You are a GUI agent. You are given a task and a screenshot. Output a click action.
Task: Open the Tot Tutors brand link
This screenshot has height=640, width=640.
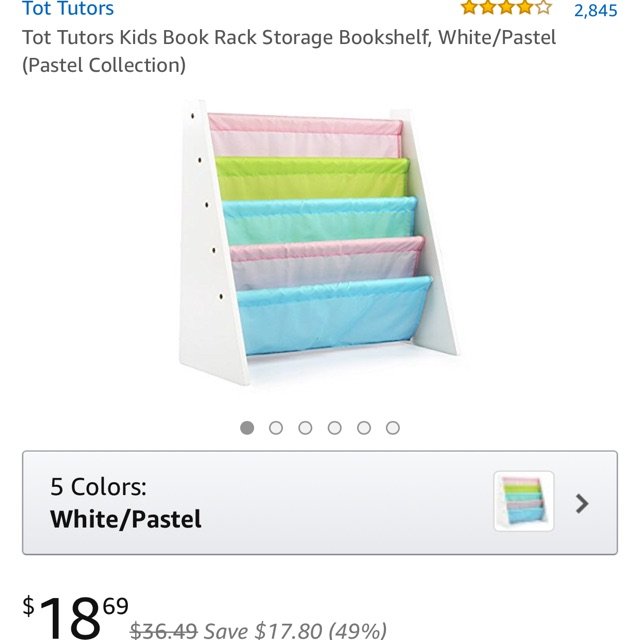[x=68, y=9]
